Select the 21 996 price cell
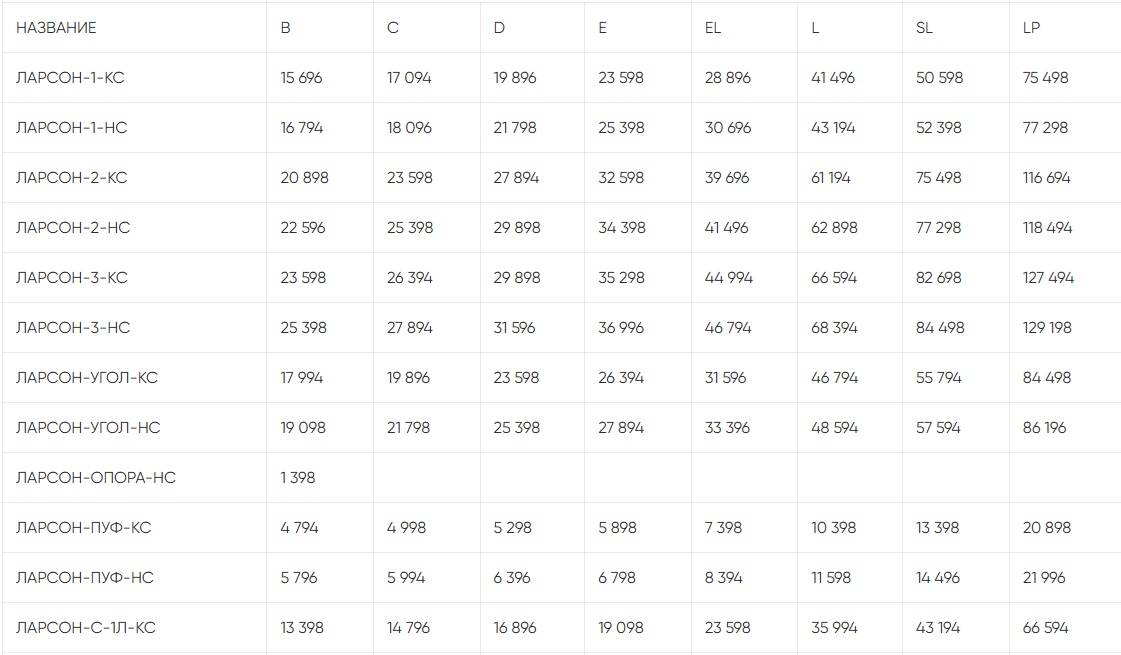This screenshot has width=1121, height=655. [1045, 578]
